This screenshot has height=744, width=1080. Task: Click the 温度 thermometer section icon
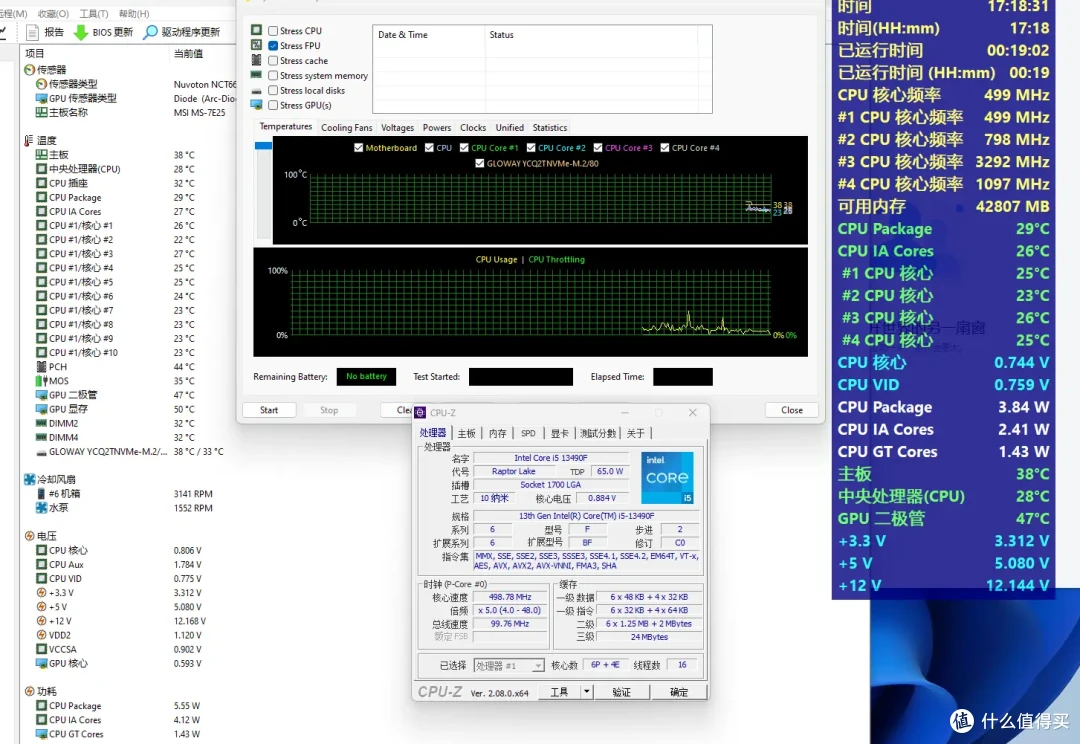click(x=29, y=141)
